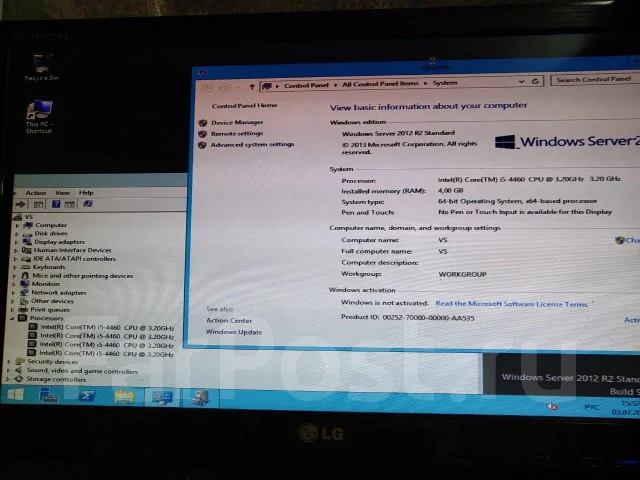Expand Human Interface Devices node
Screen dimensions: 640x480
coord(16,251)
